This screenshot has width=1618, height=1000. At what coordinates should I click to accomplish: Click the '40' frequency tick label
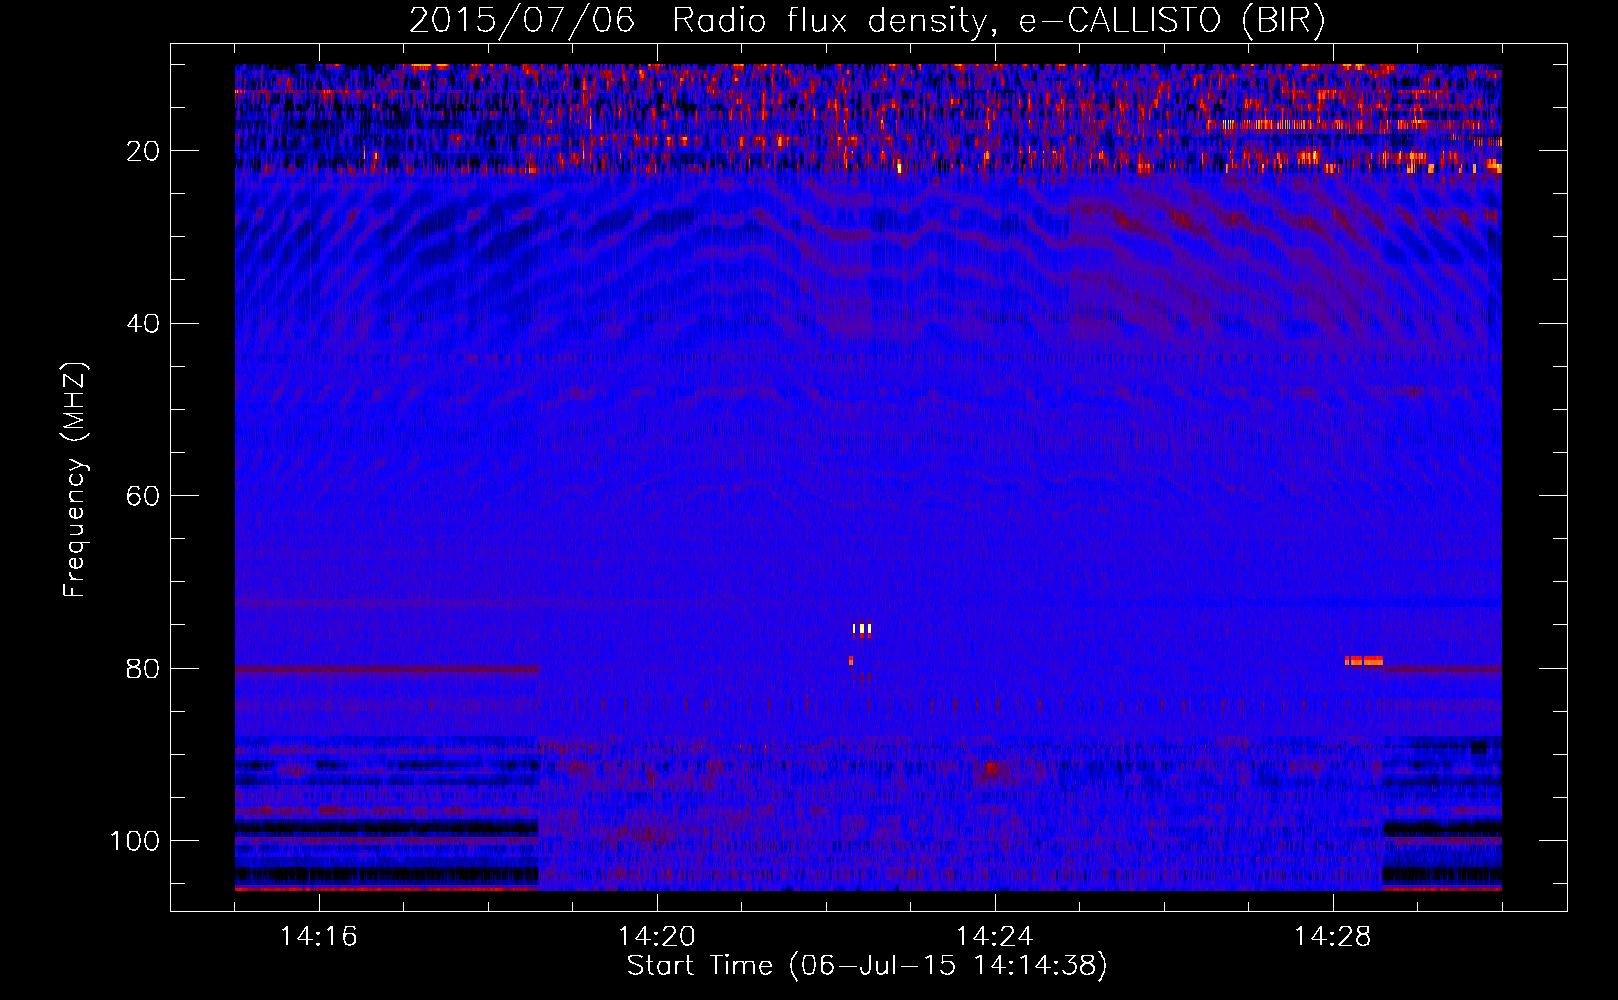coord(144,324)
